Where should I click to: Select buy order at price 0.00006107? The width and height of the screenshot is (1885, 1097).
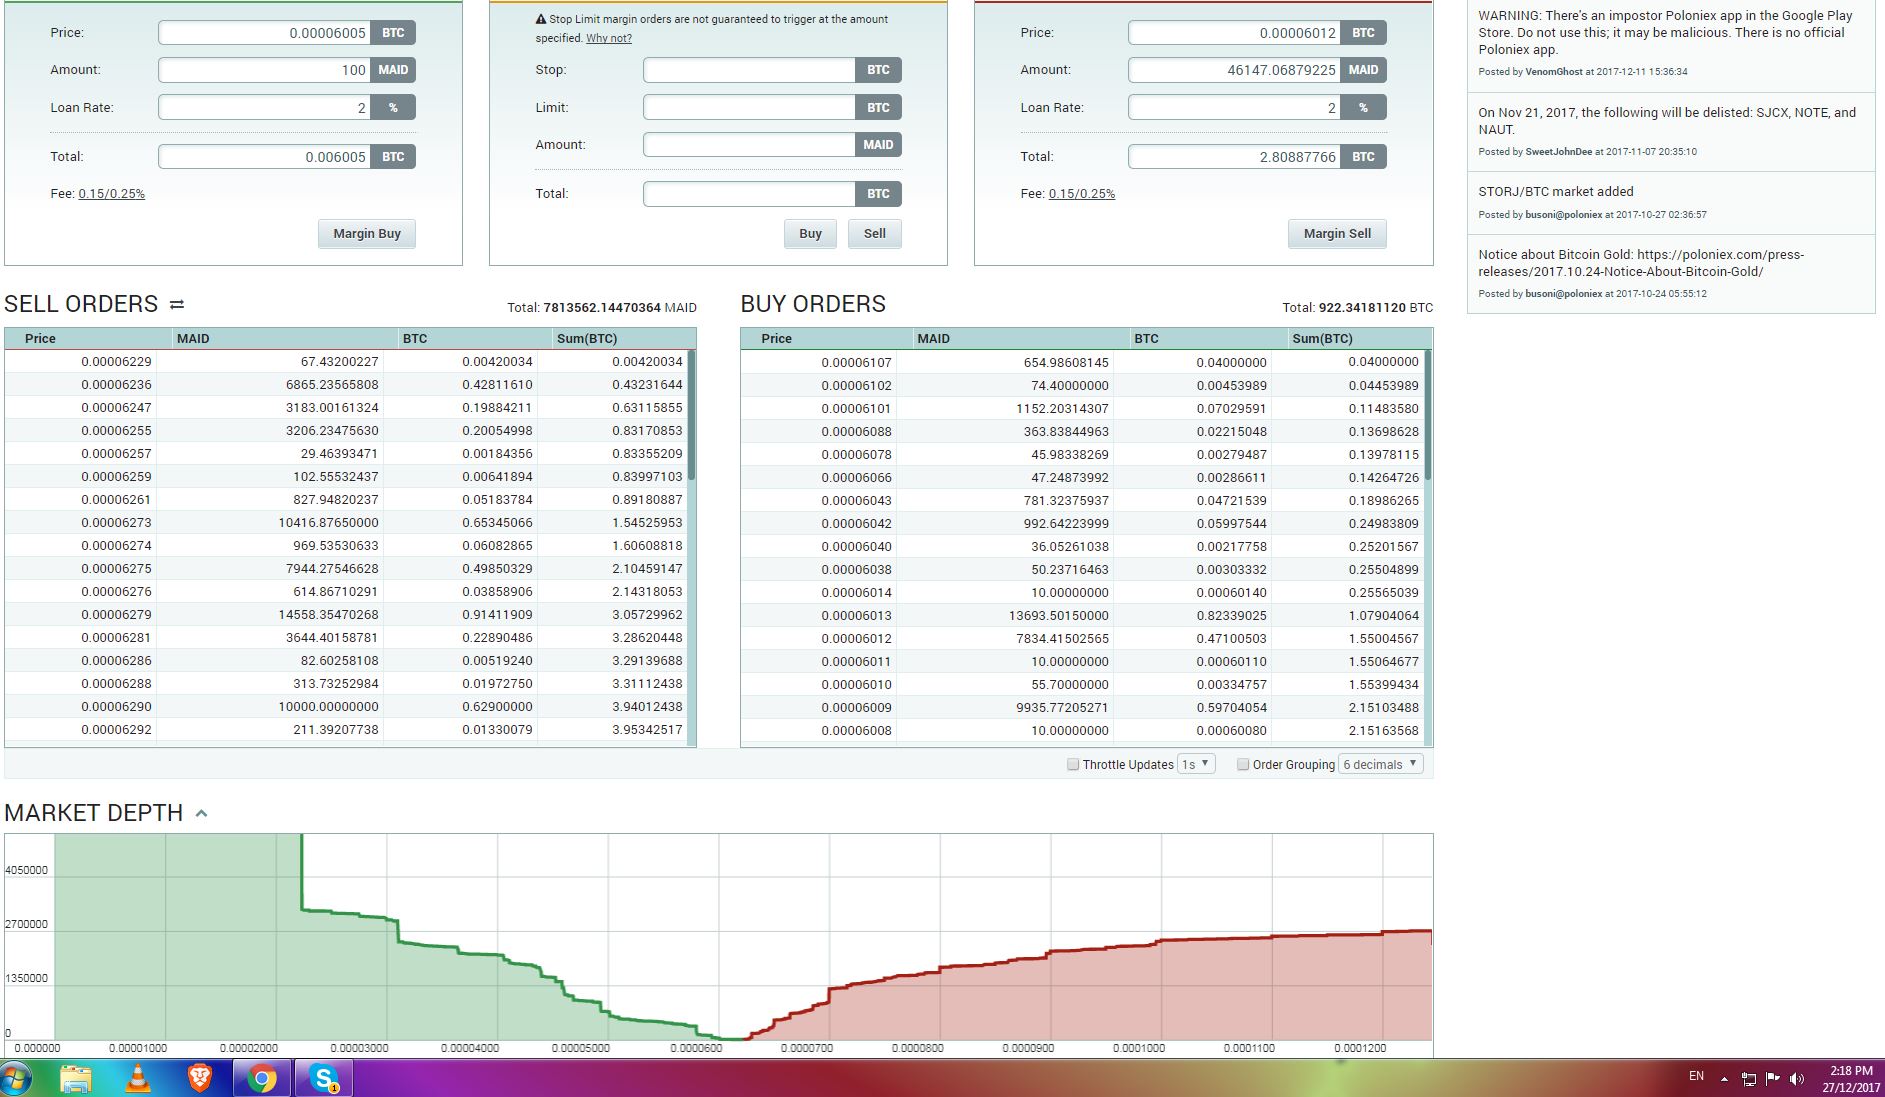point(1082,363)
